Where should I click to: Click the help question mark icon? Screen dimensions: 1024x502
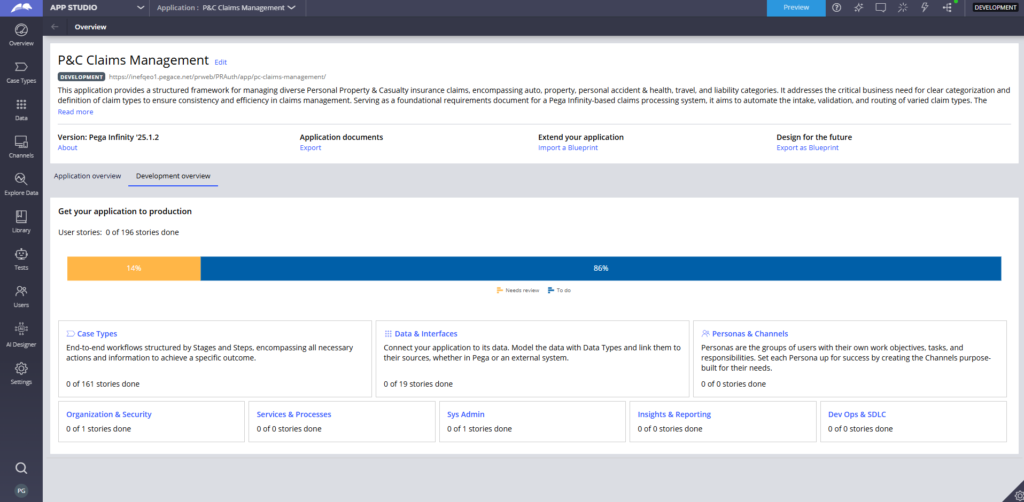837,8
